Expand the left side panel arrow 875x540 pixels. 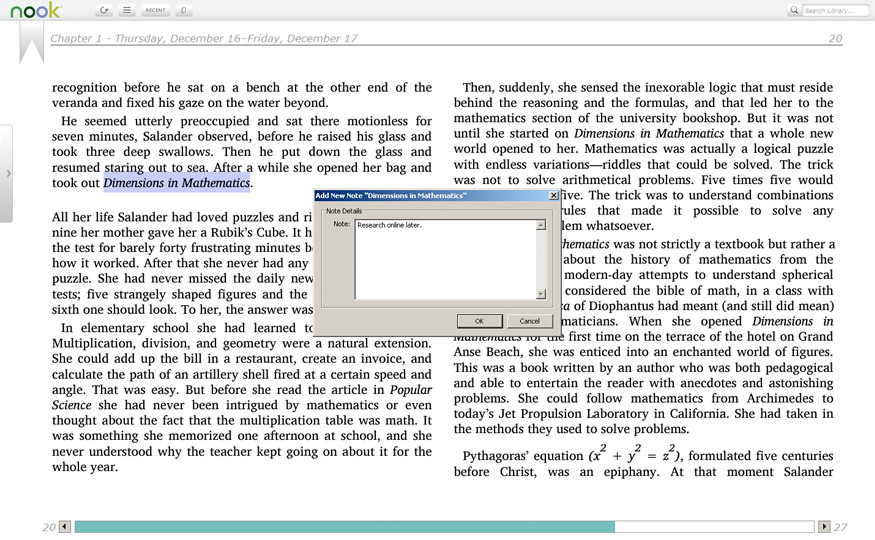(7, 173)
